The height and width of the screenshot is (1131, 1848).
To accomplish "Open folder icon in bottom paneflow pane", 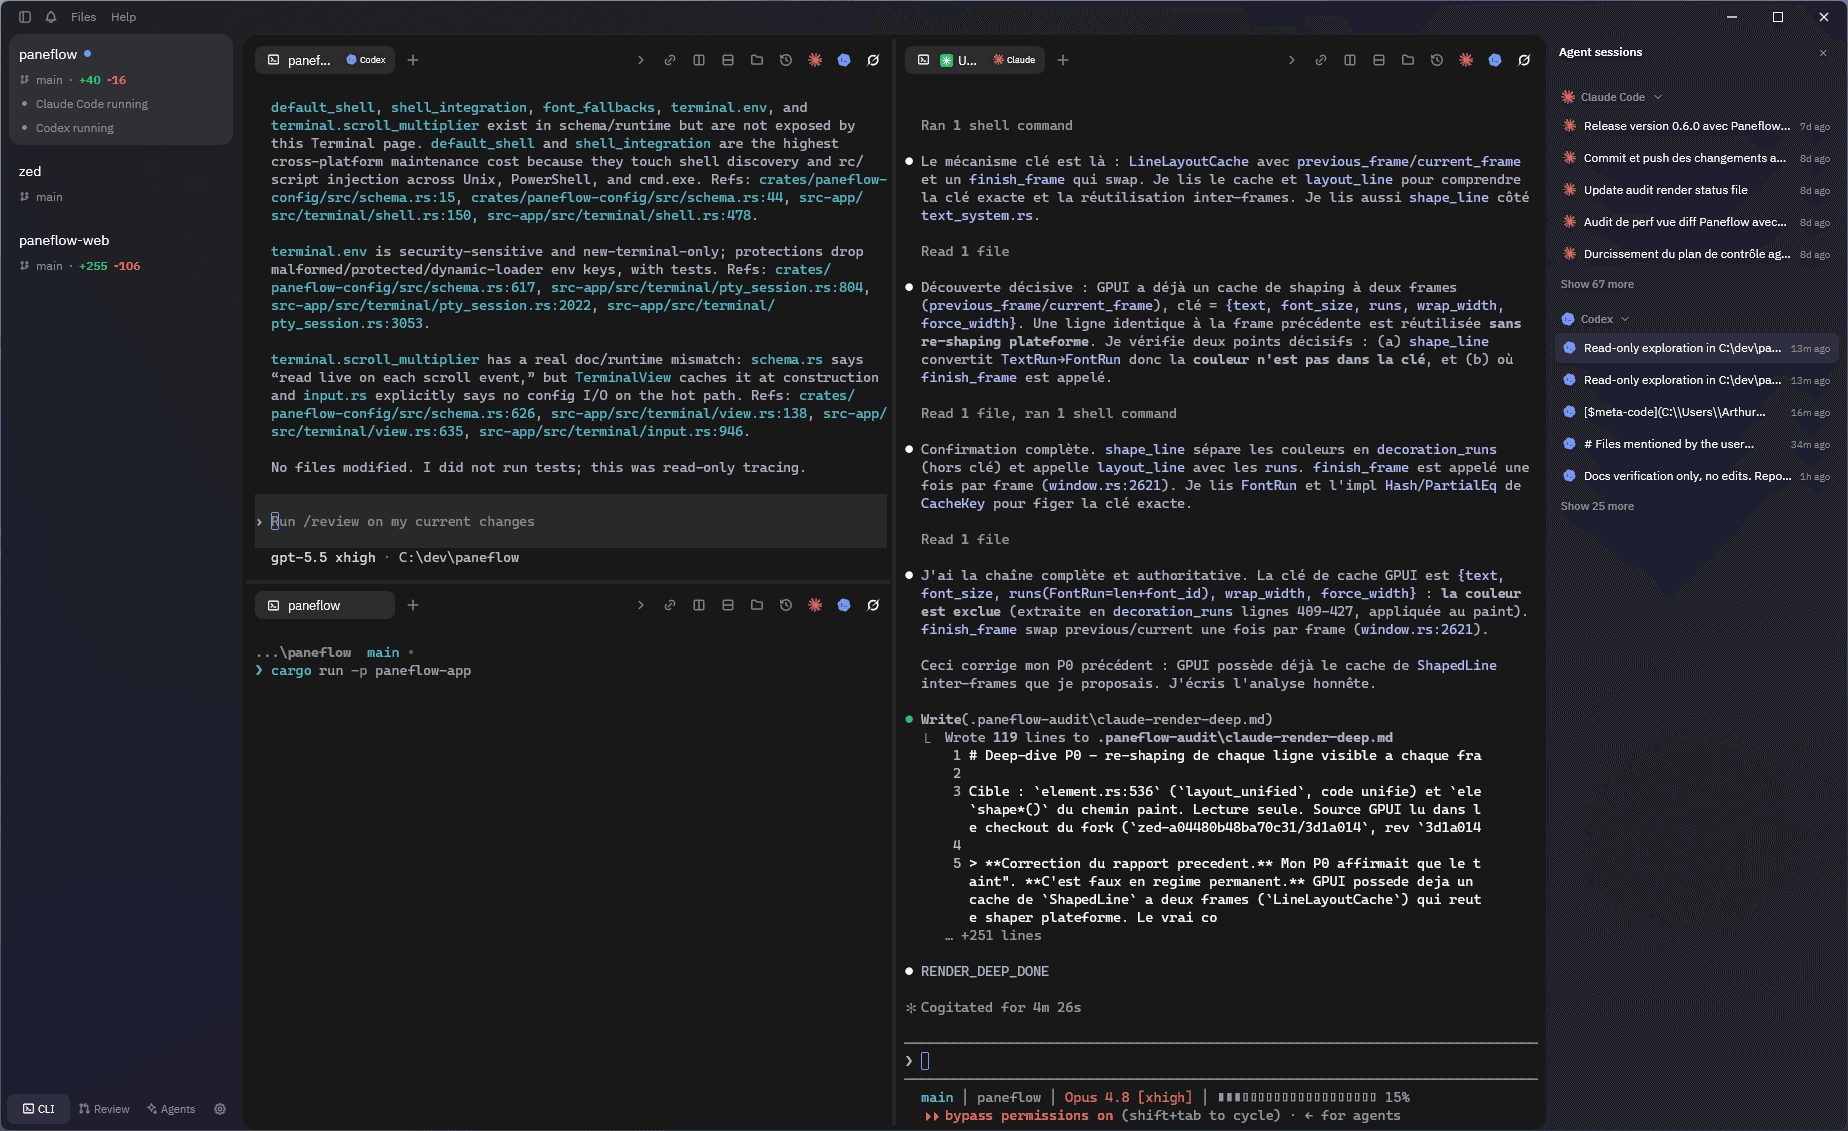I will click(757, 605).
